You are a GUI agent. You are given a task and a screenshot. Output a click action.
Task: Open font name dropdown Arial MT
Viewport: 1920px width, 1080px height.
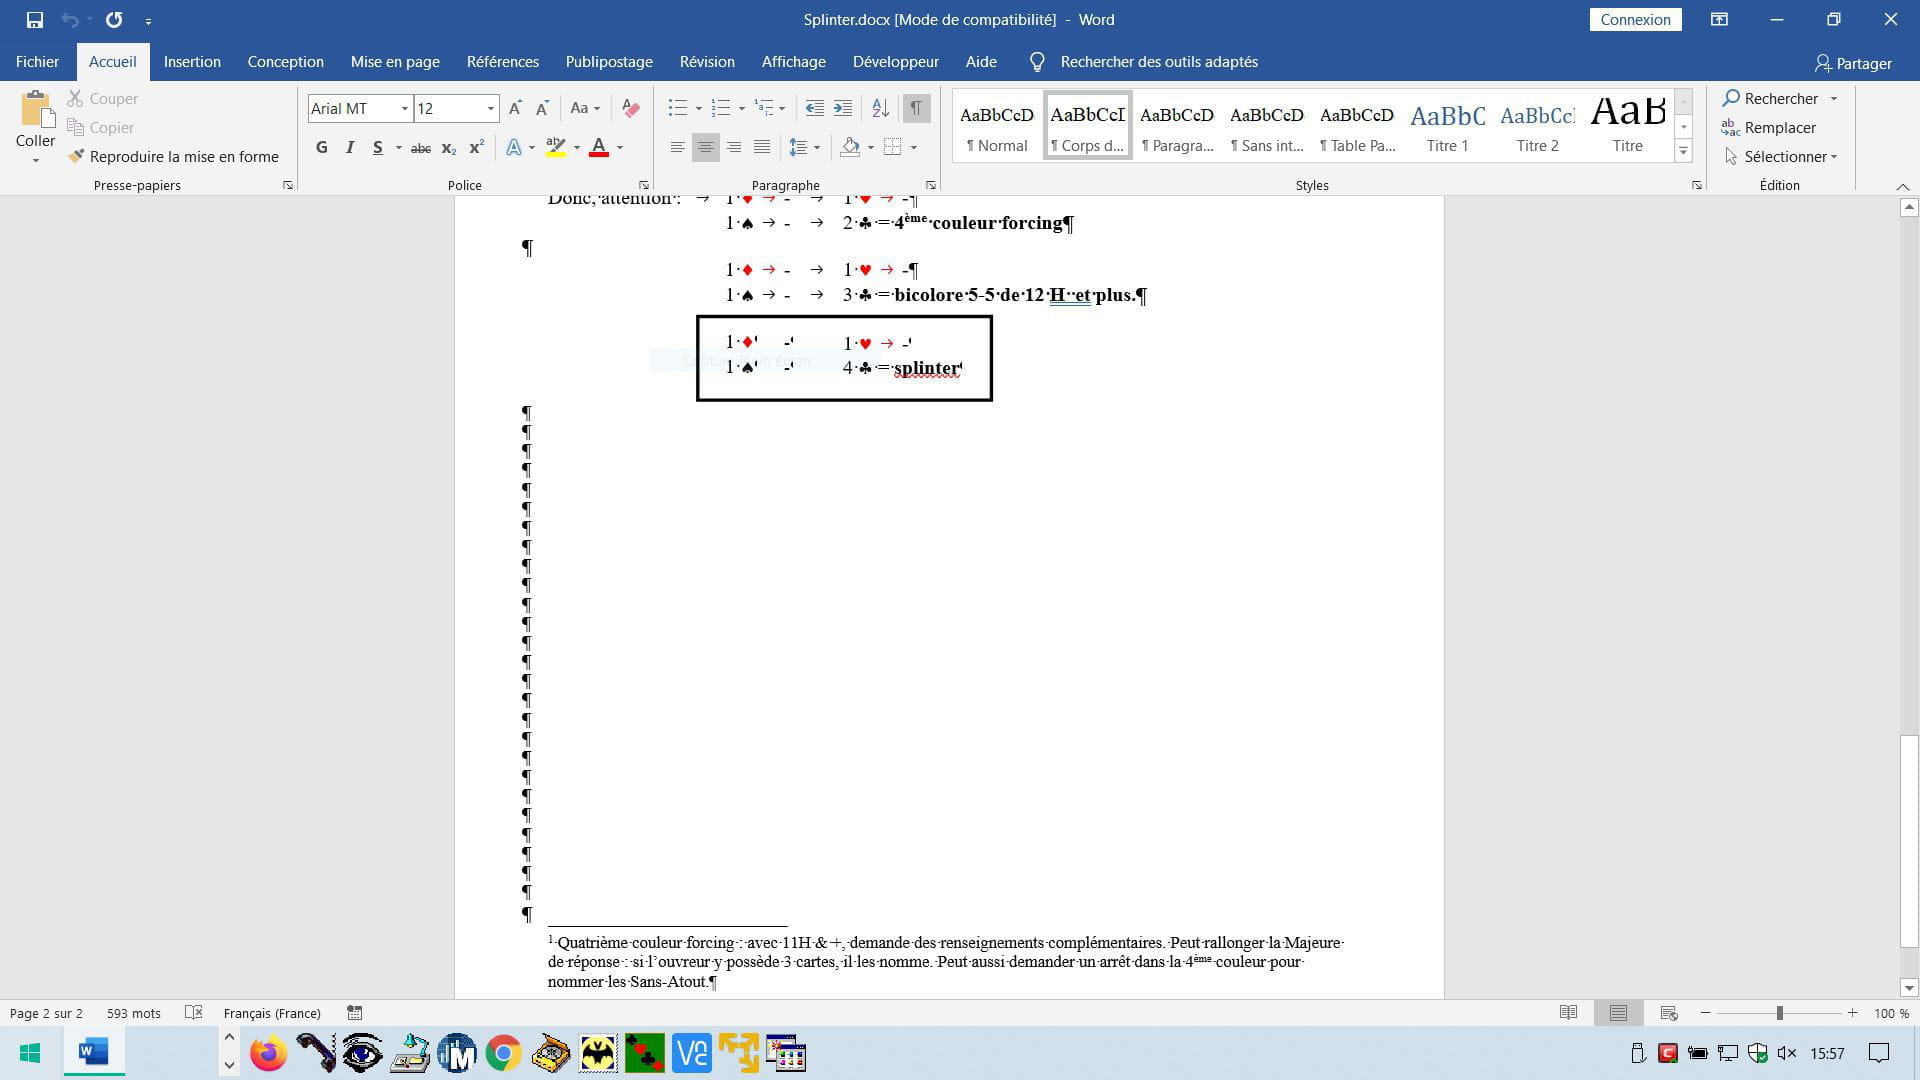click(404, 108)
